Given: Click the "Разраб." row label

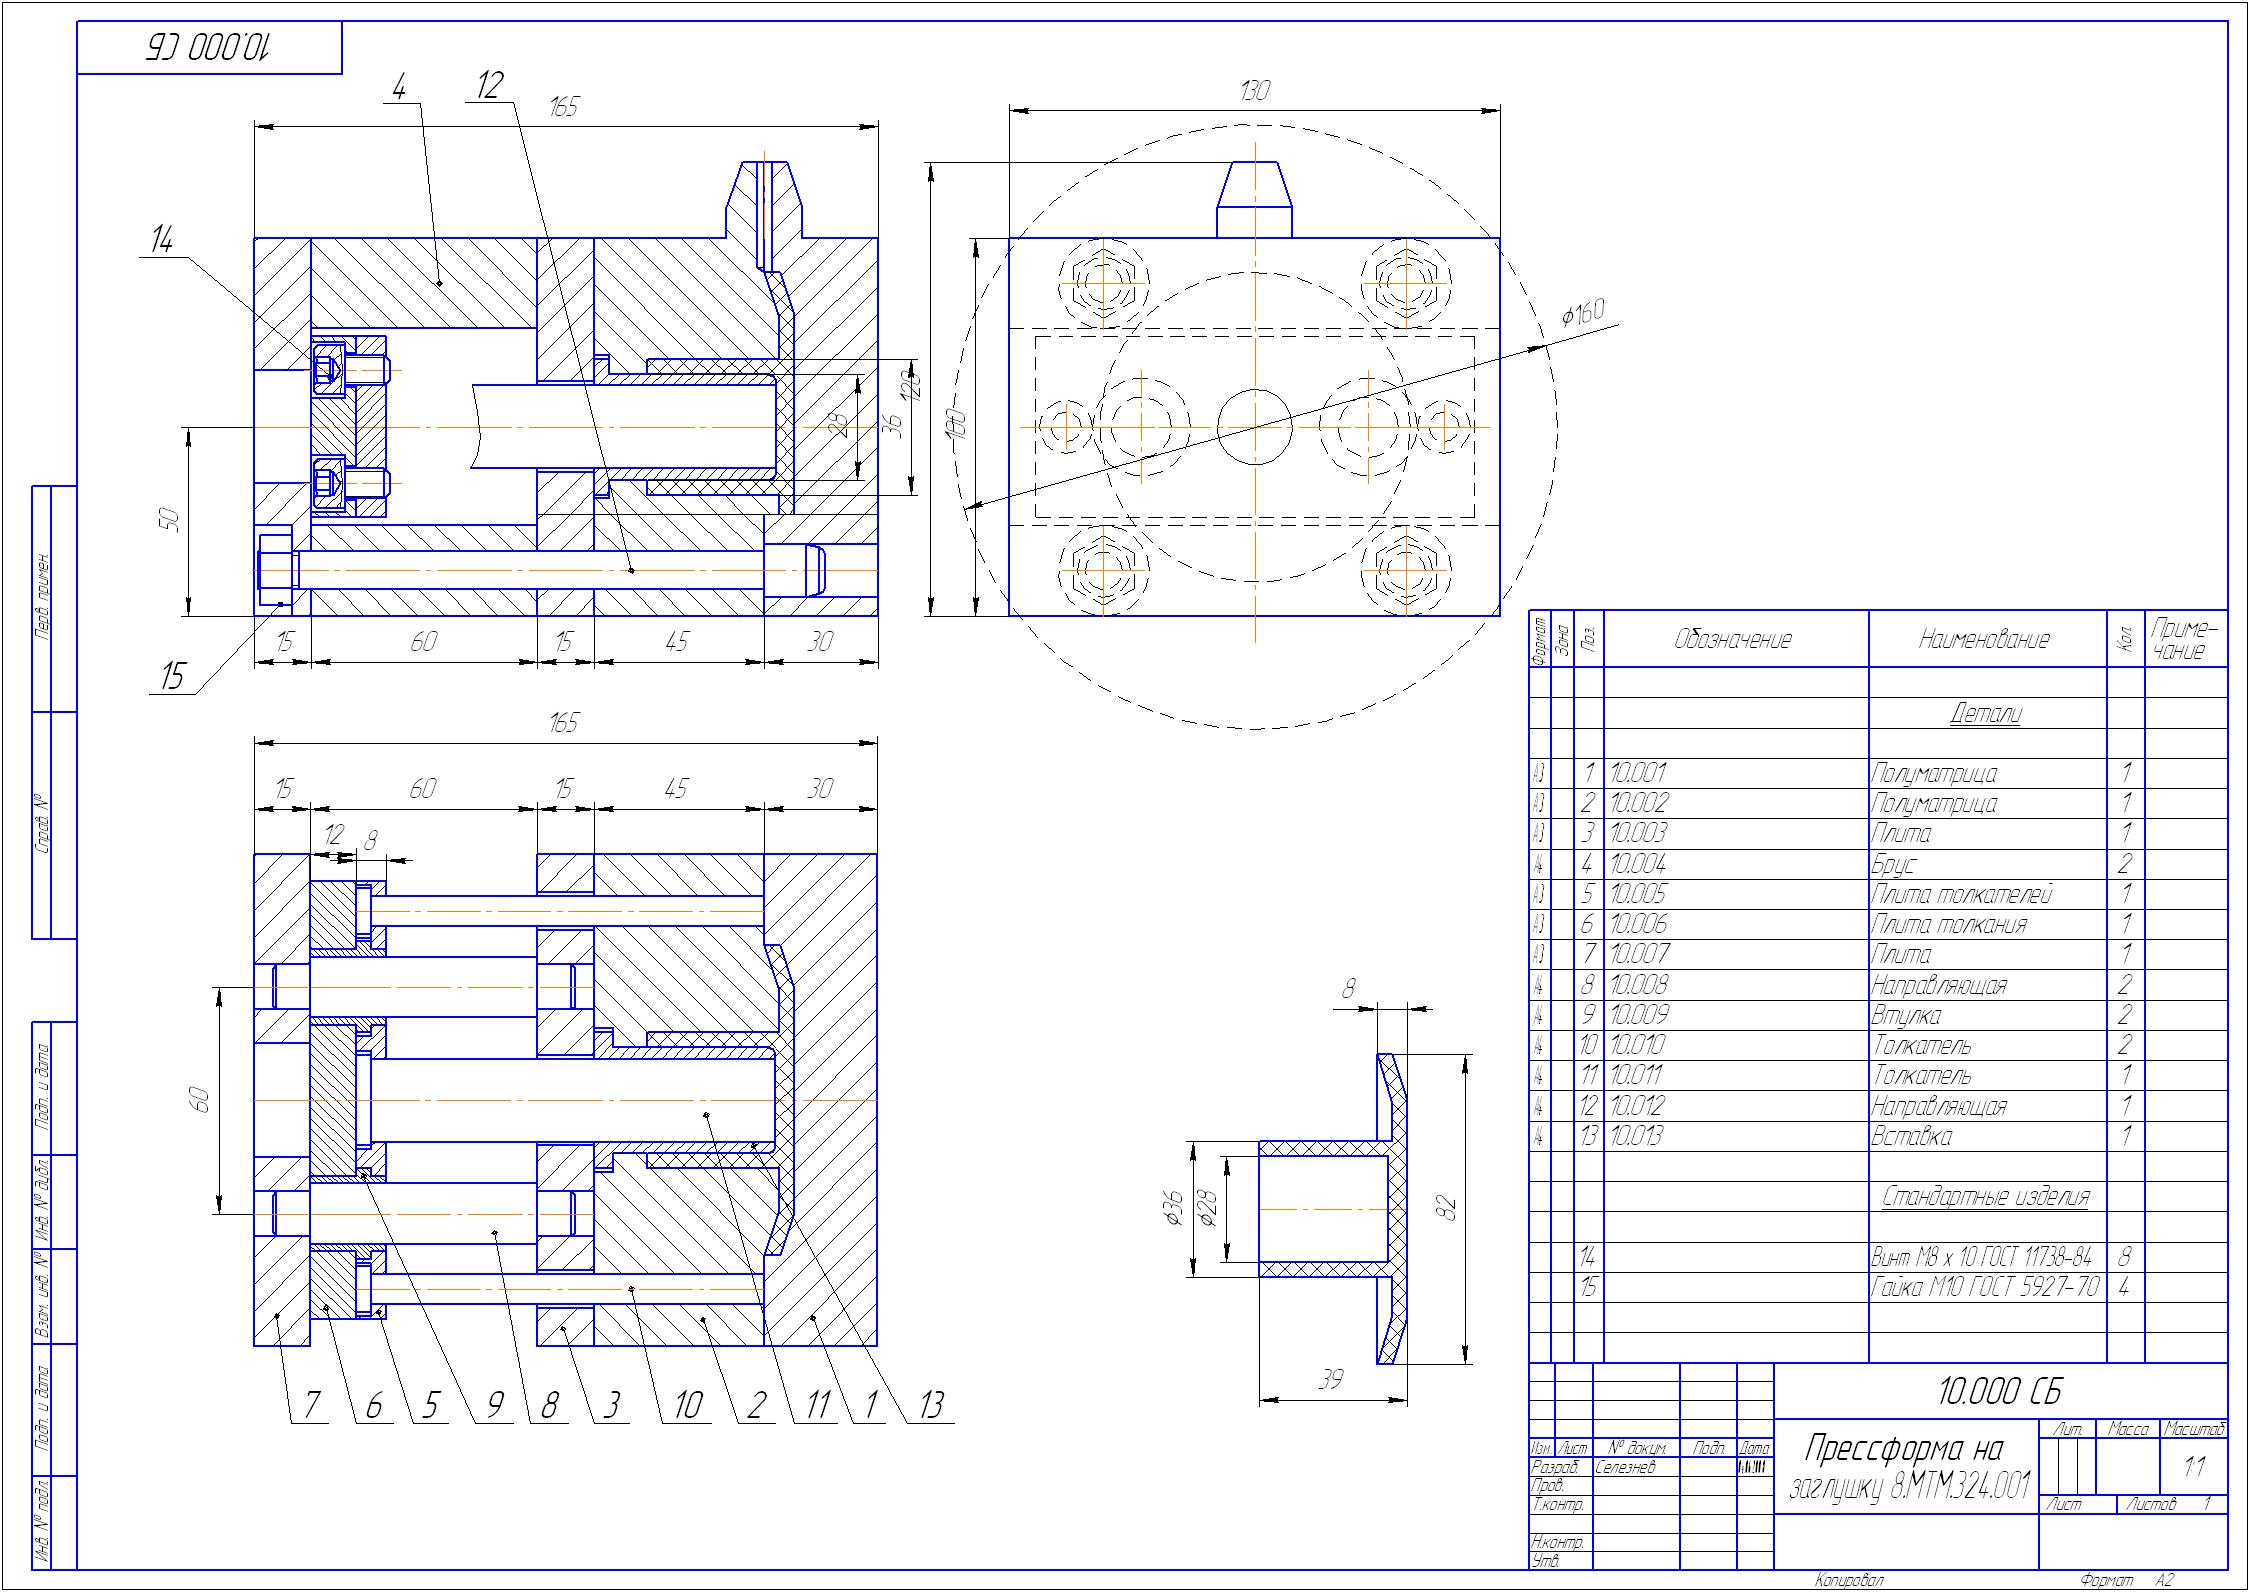Looking at the screenshot, I should (x=1555, y=1467).
